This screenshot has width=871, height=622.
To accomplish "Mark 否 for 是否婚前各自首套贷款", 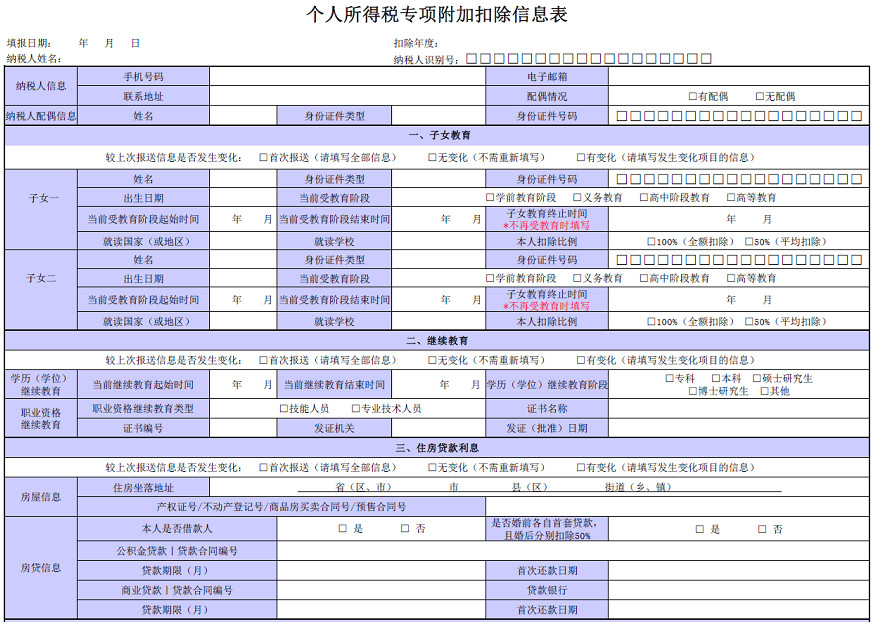I will point(763,530).
